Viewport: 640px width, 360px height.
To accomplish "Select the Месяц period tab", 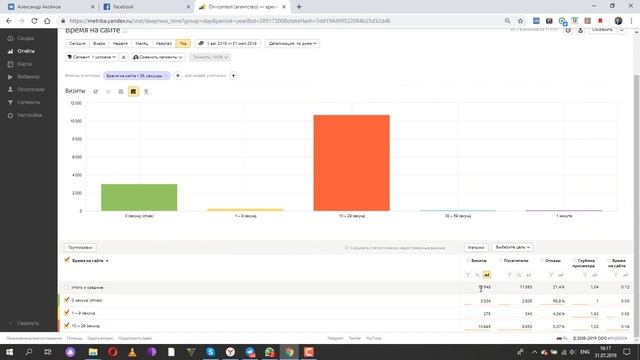I will point(142,43).
